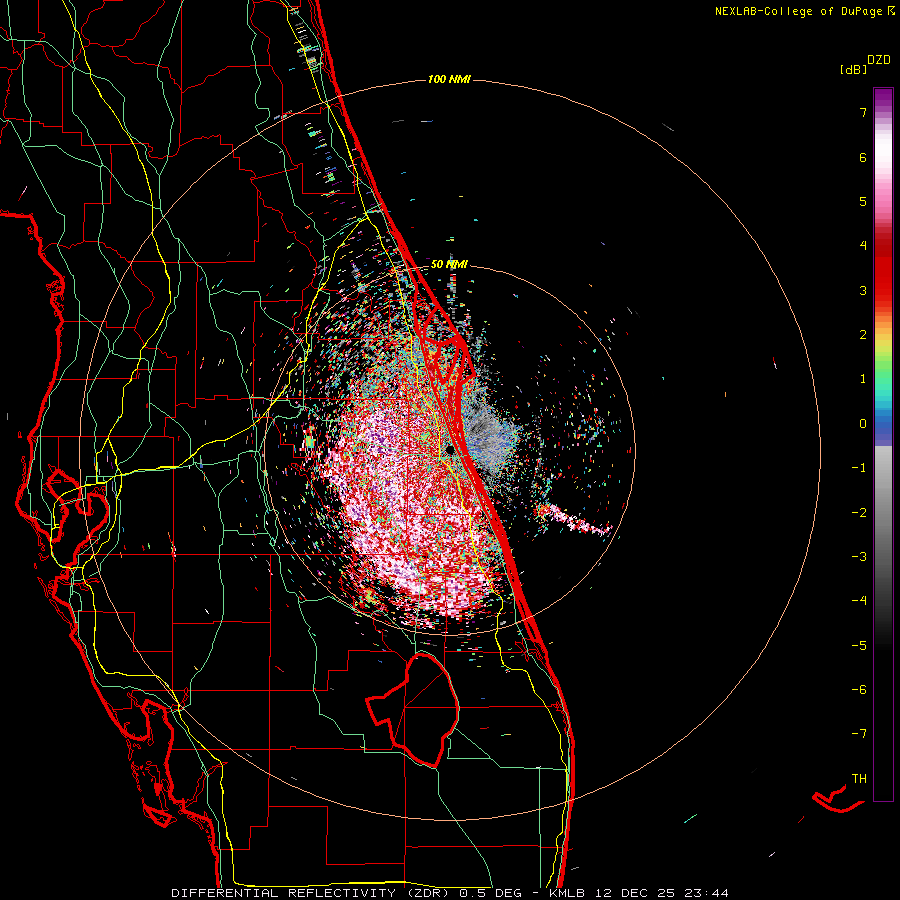Click the KMLB station identifier in caption
This screenshot has height=900, width=900.
[x=566, y=893]
